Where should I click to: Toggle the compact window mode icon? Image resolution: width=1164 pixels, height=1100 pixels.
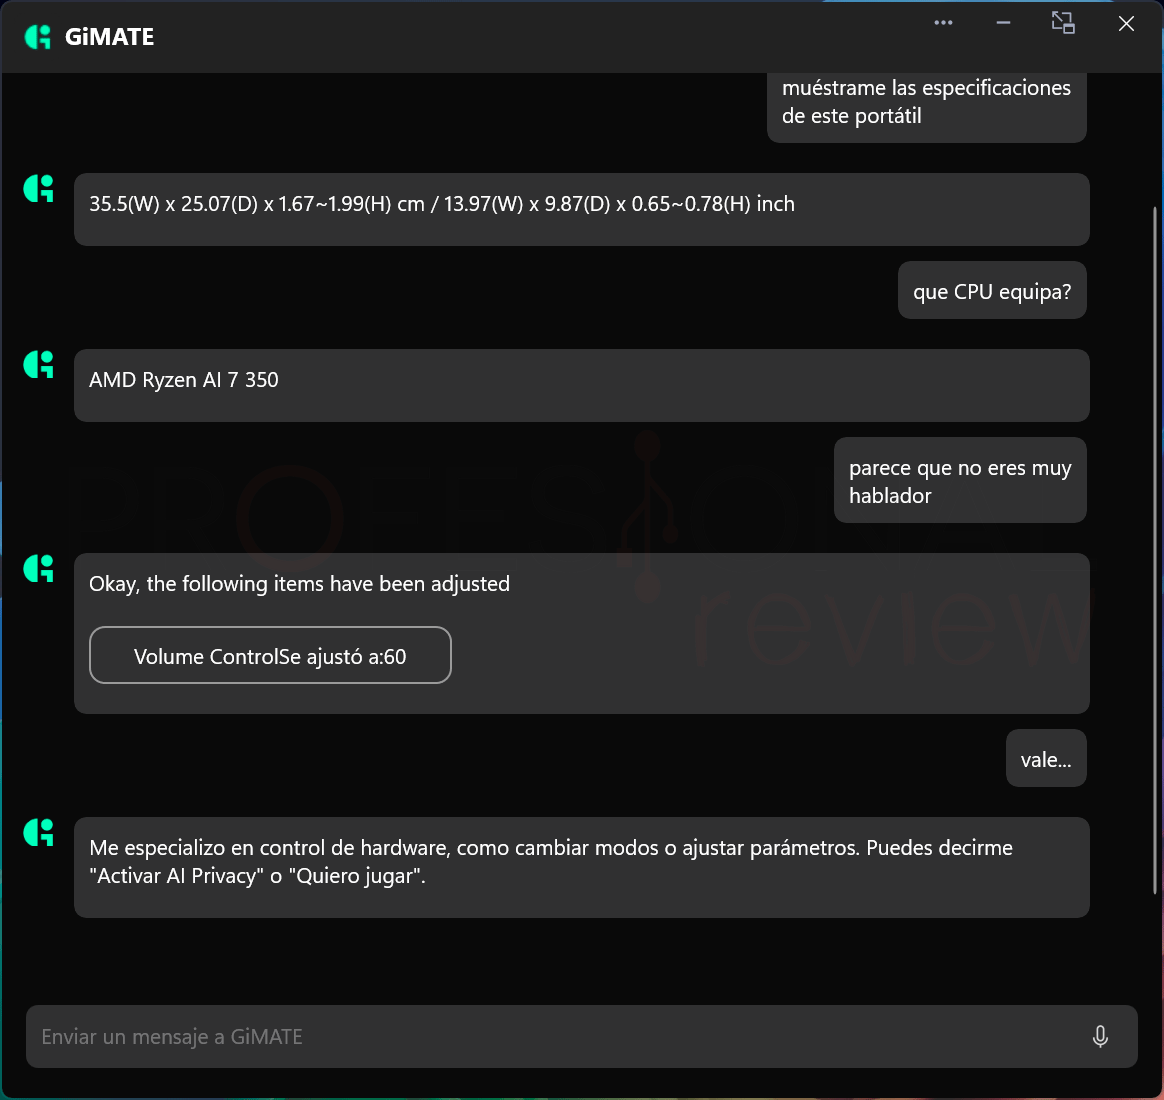[x=1063, y=22]
